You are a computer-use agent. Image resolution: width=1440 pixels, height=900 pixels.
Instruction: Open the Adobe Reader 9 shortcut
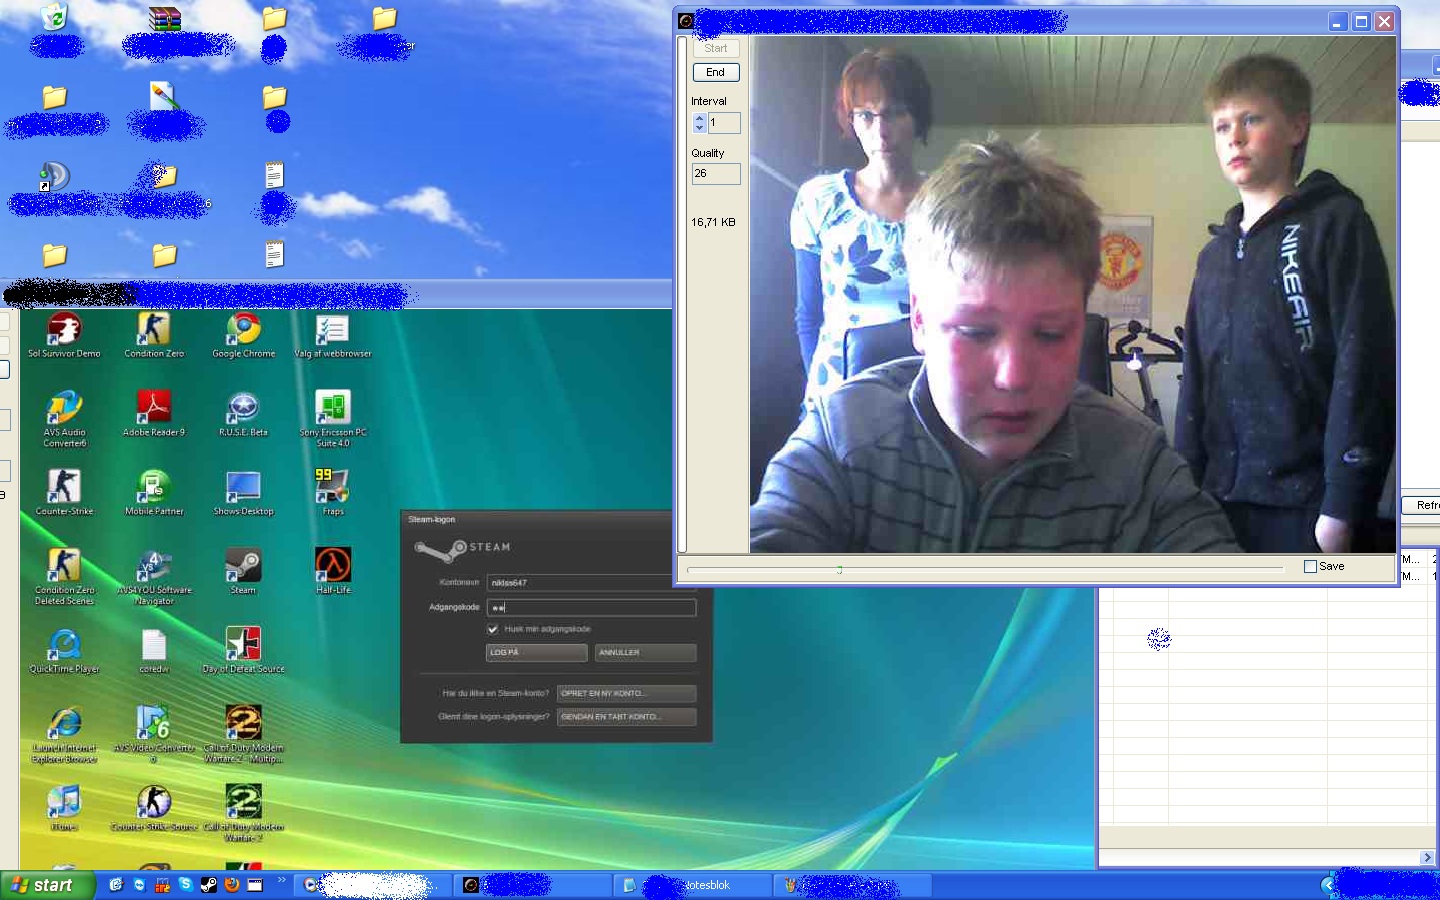154,409
